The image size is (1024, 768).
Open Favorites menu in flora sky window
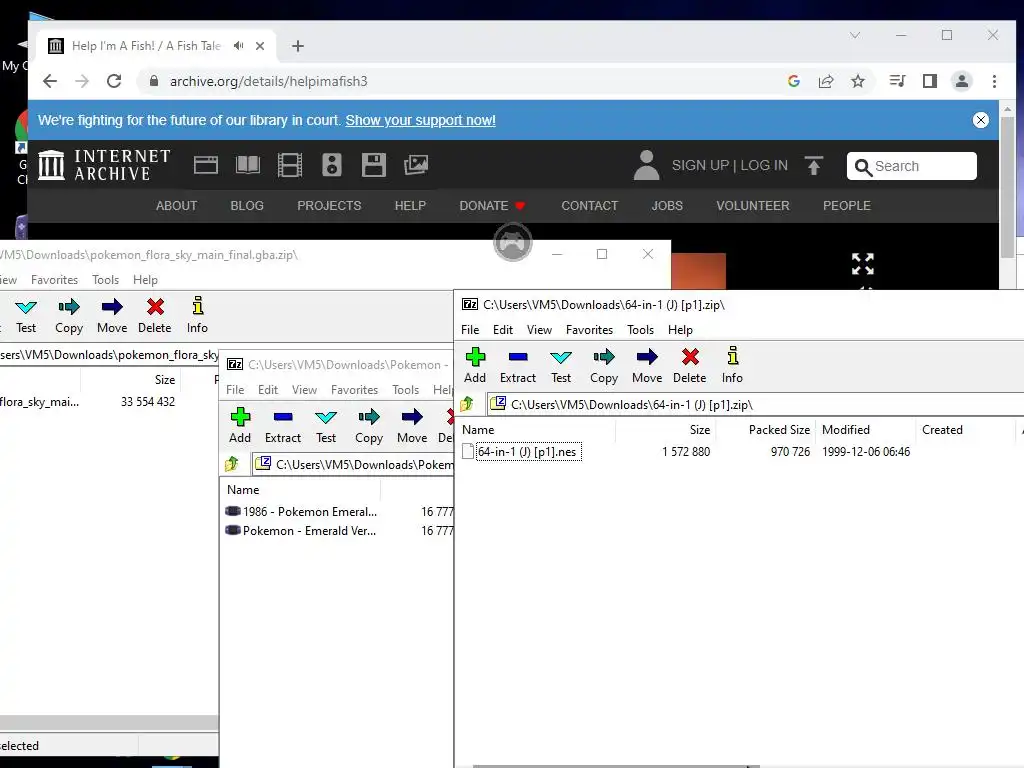(54, 280)
